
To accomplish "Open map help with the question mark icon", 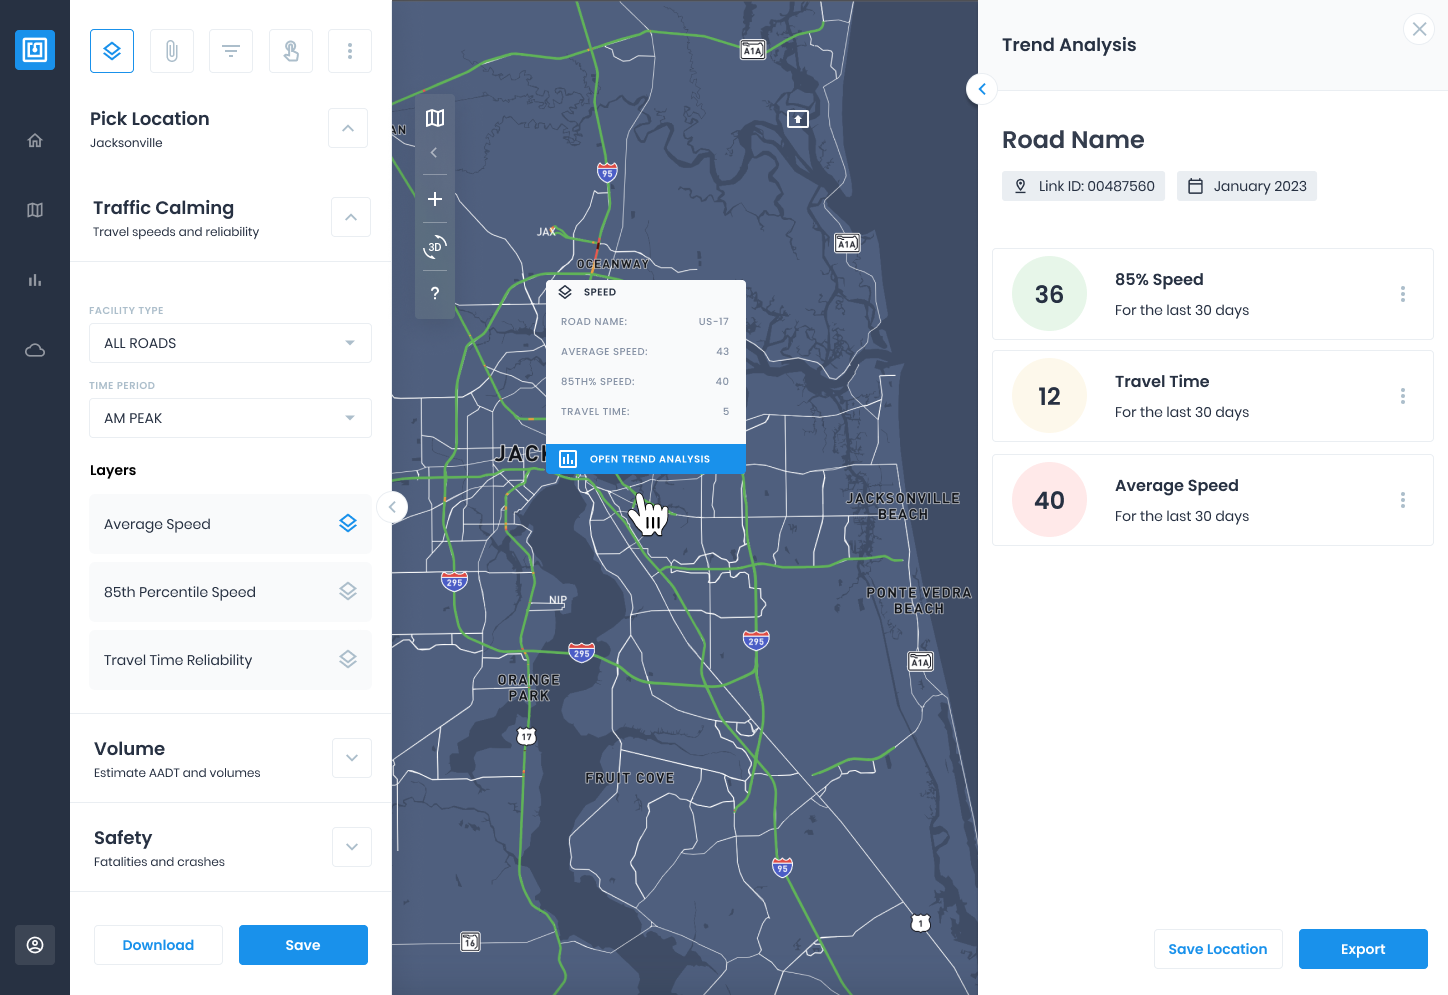I will pos(435,293).
